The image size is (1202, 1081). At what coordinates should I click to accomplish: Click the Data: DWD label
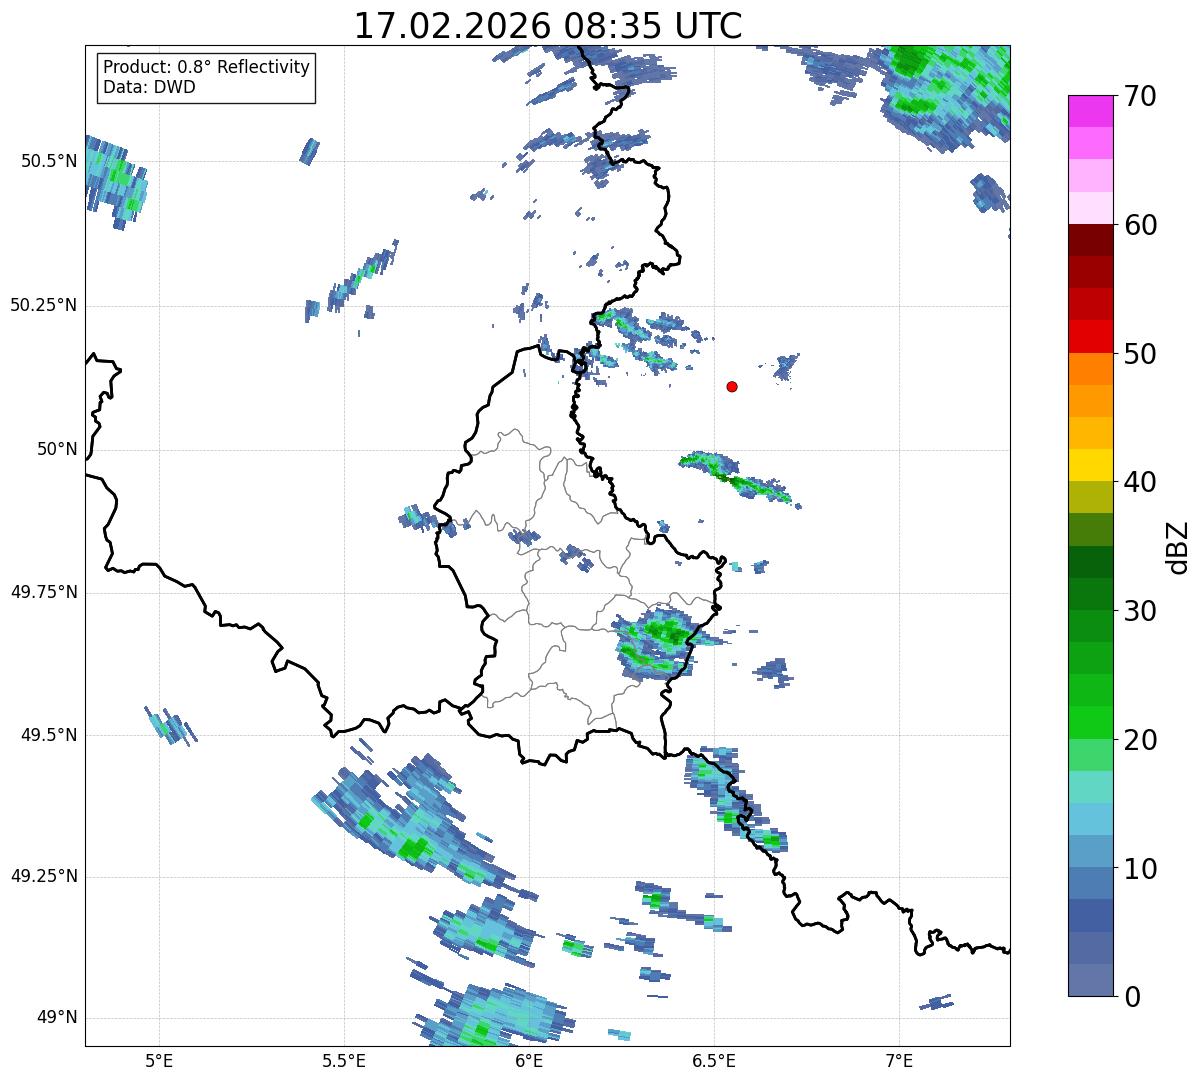[x=149, y=87]
